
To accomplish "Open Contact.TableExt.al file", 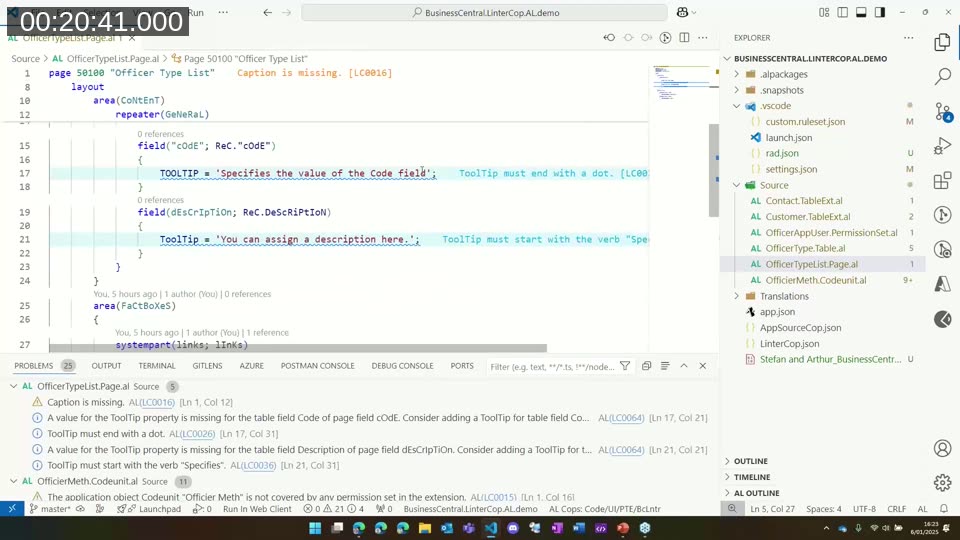I will coord(804,201).
